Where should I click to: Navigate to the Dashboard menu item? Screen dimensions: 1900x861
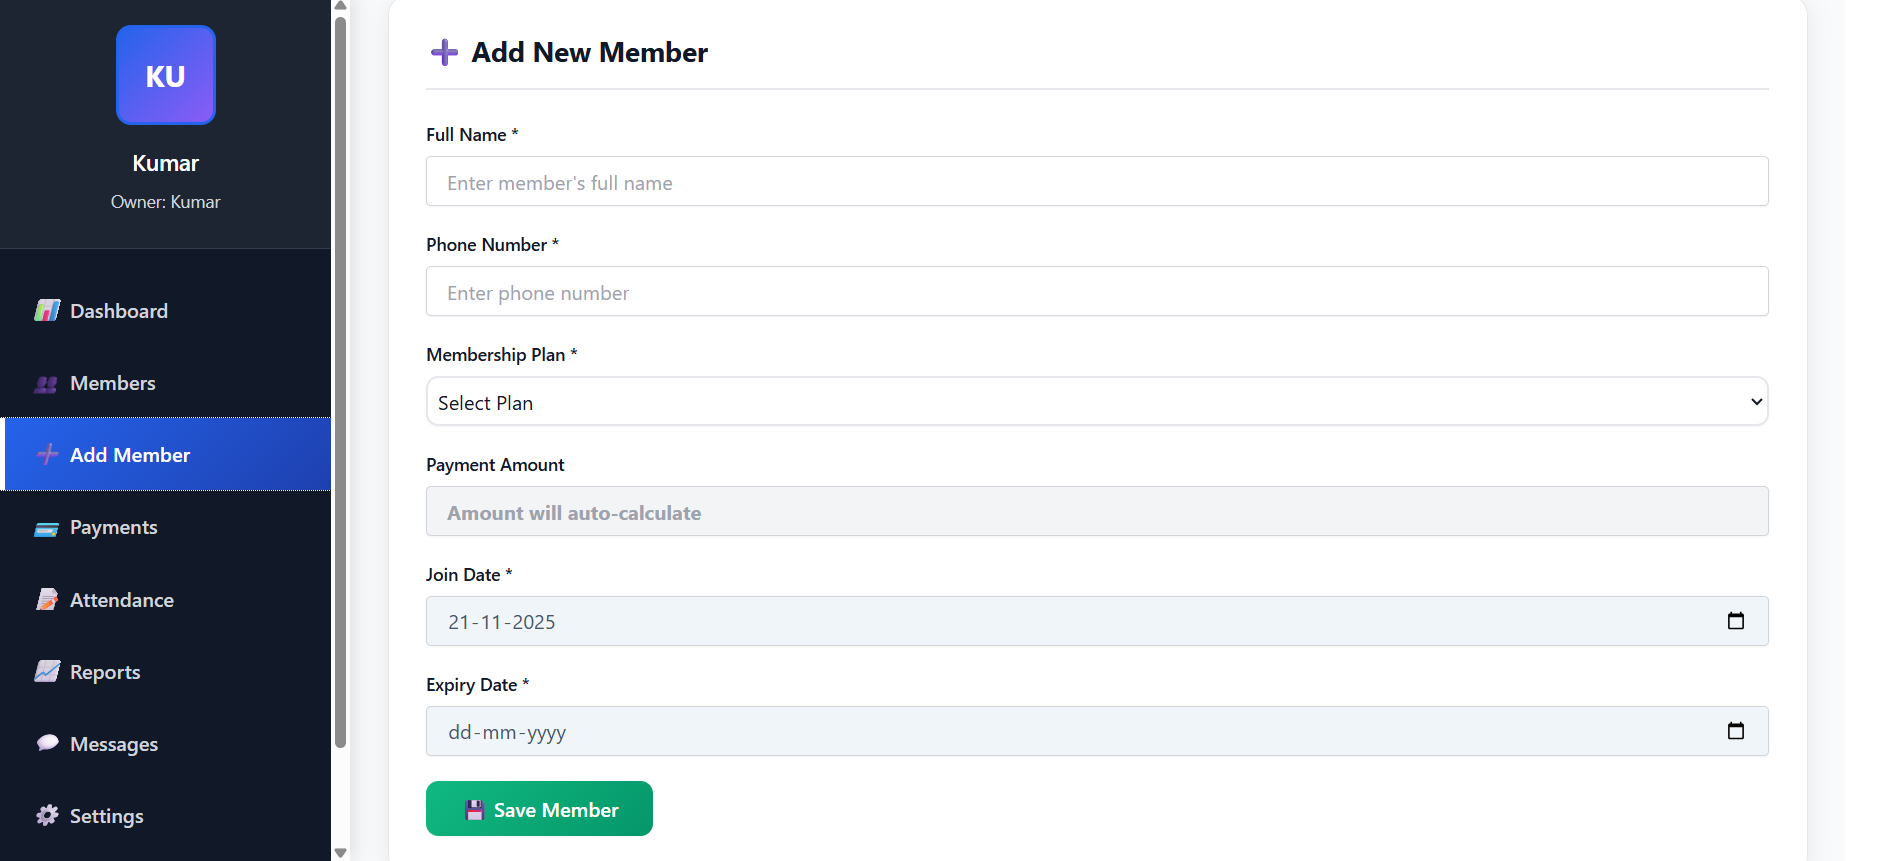(x=118, y=310)
